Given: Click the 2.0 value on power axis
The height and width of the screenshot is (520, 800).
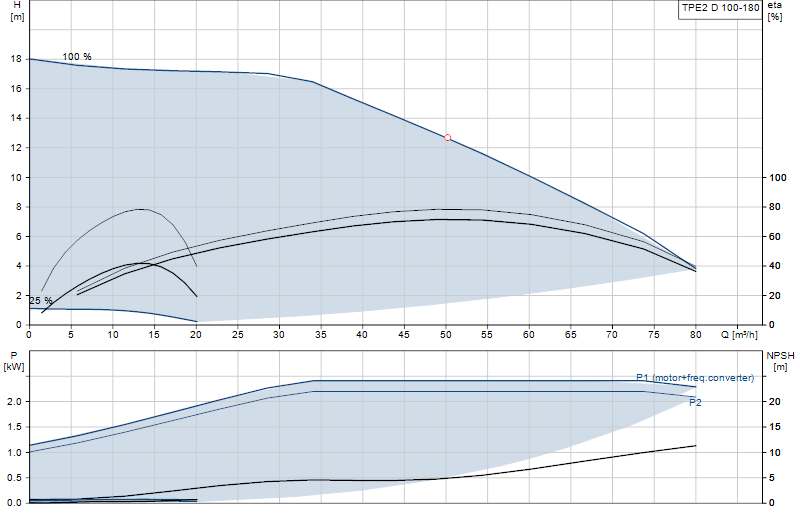Looking at the screenshot, I should 14,402.
